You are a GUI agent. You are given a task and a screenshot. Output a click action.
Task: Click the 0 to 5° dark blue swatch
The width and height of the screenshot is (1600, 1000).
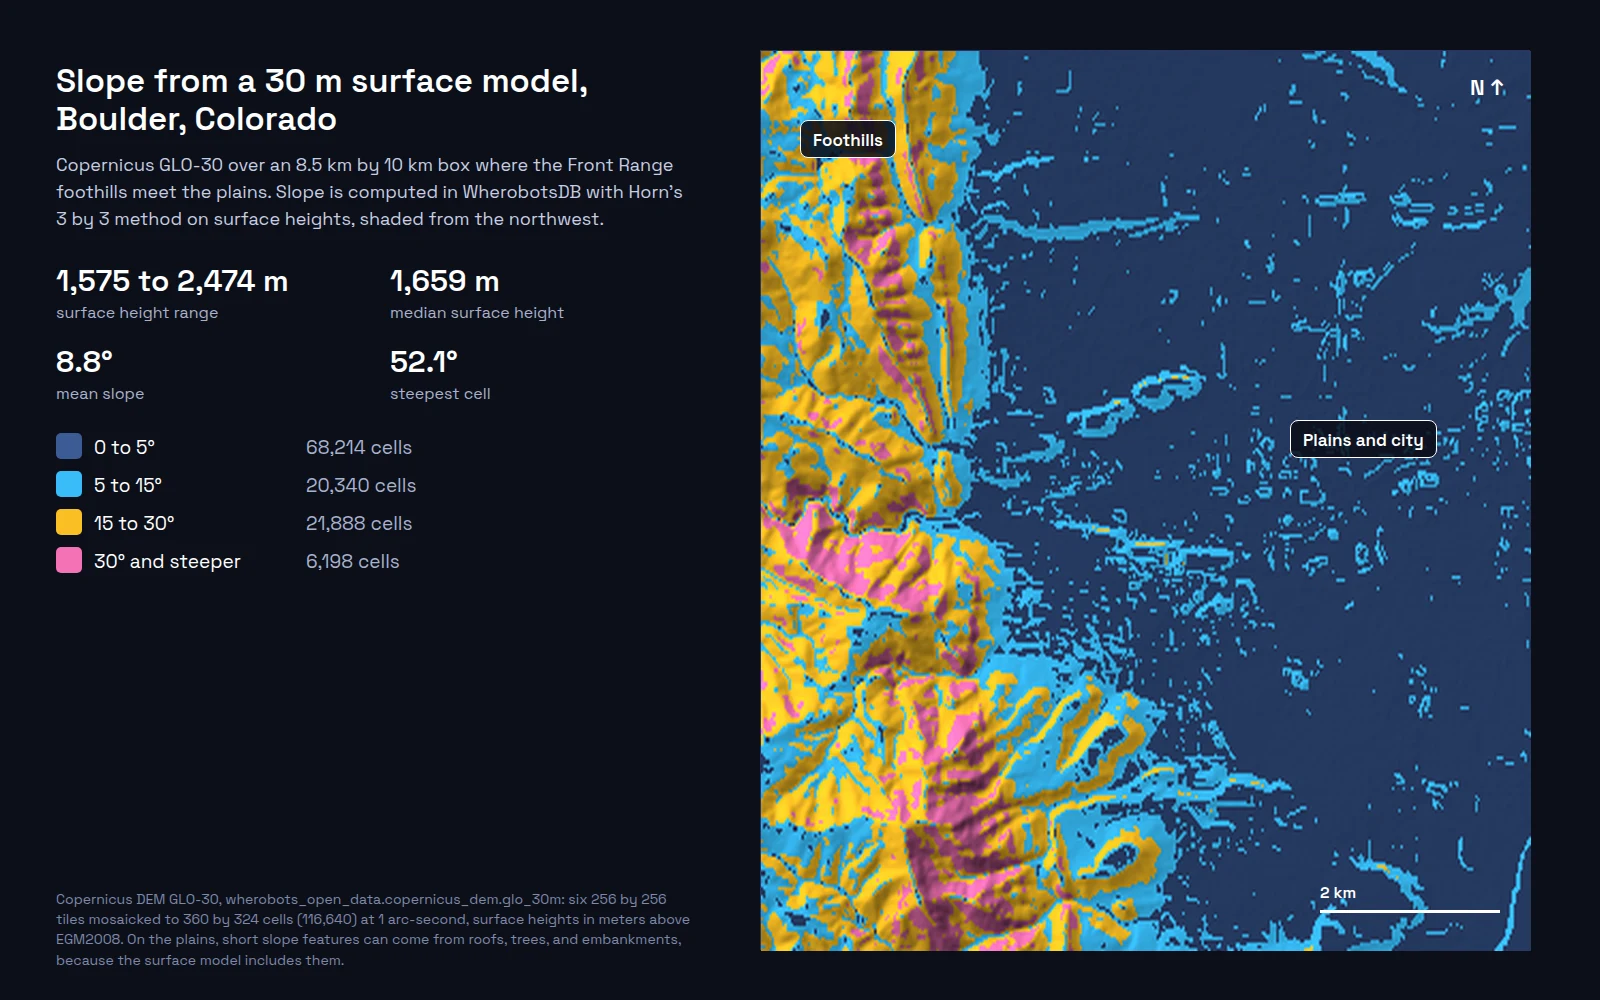(x=69, y=446)
